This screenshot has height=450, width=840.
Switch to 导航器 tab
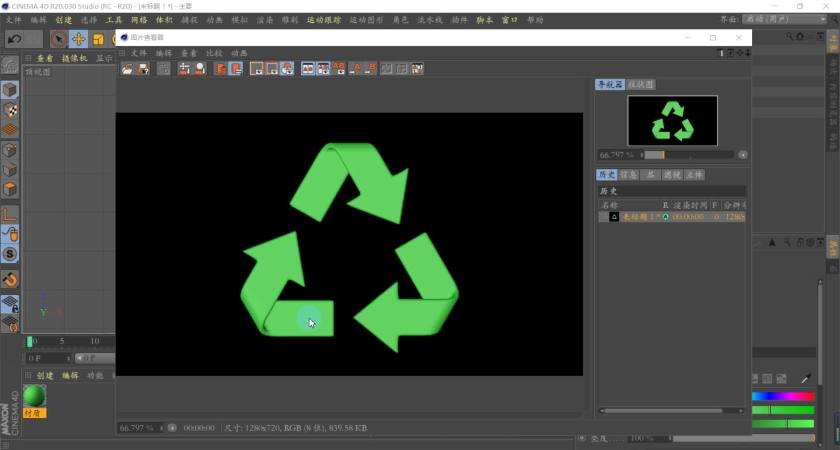(610, 85)
